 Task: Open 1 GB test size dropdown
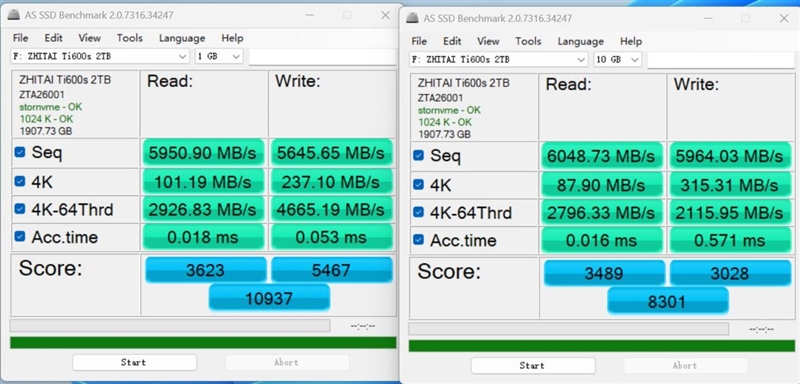[x=219, y=57]
